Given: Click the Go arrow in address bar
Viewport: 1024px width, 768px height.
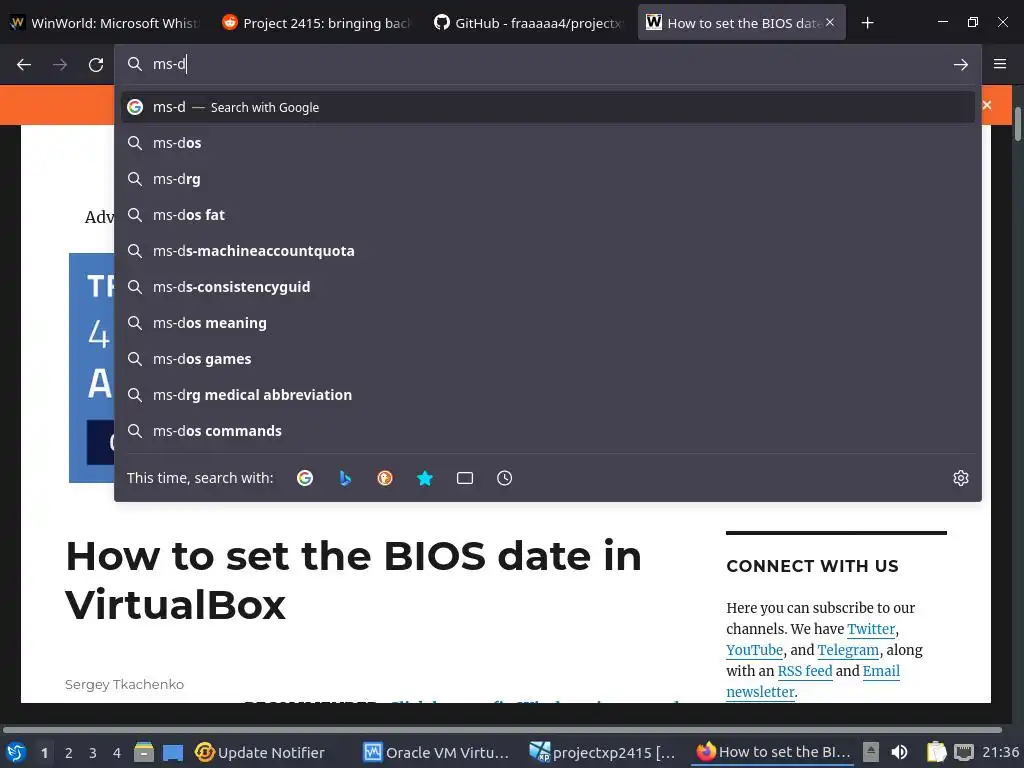Looking at the screenshot, I should point(961,64).
